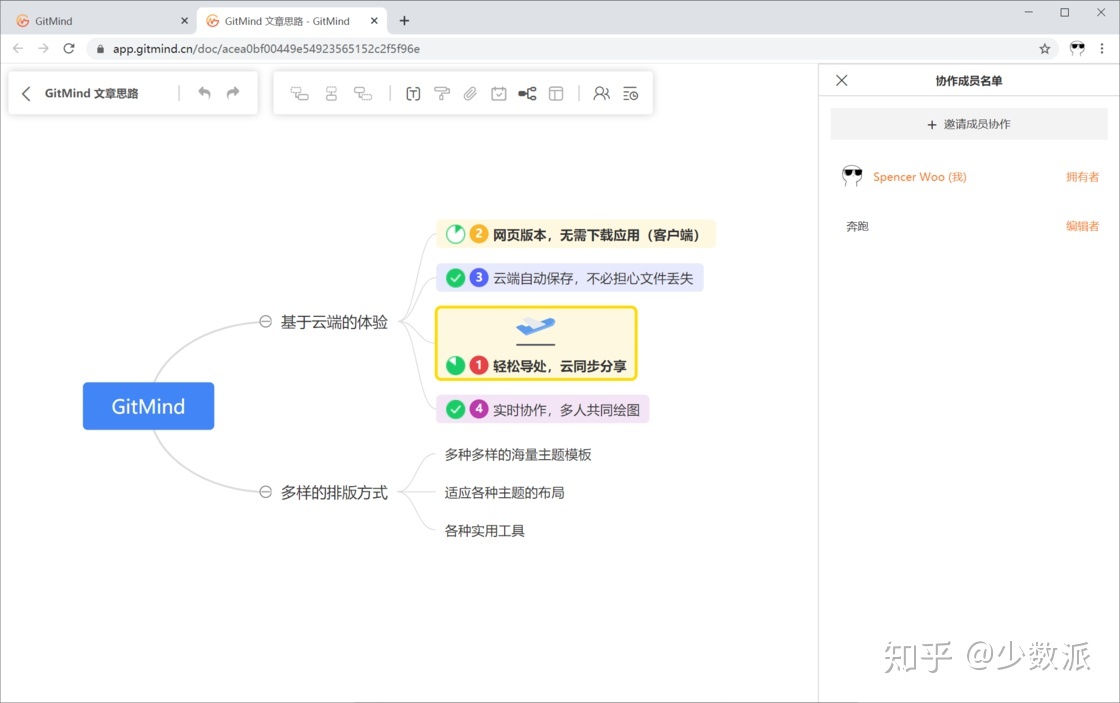Collapse the 多样的排版方式 branch
Screen dimensions: 1120x703
tap(265, 492)
